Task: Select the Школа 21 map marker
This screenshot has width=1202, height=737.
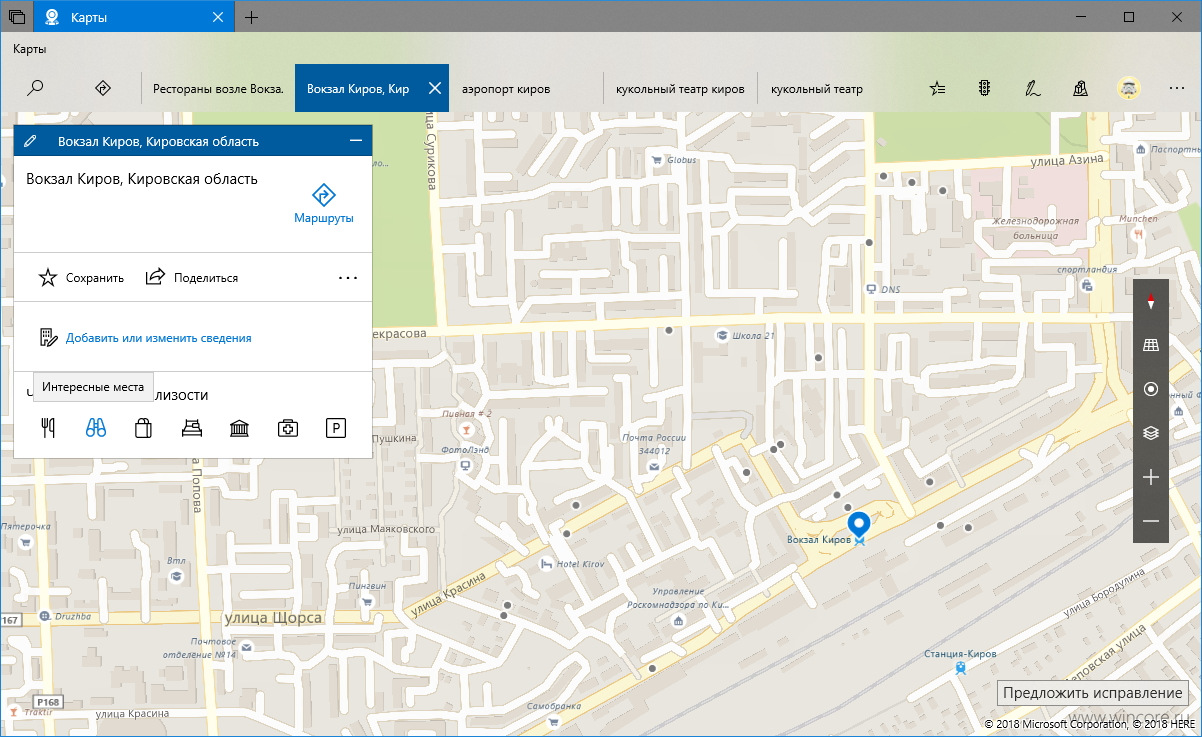Action: coord(721,335)
